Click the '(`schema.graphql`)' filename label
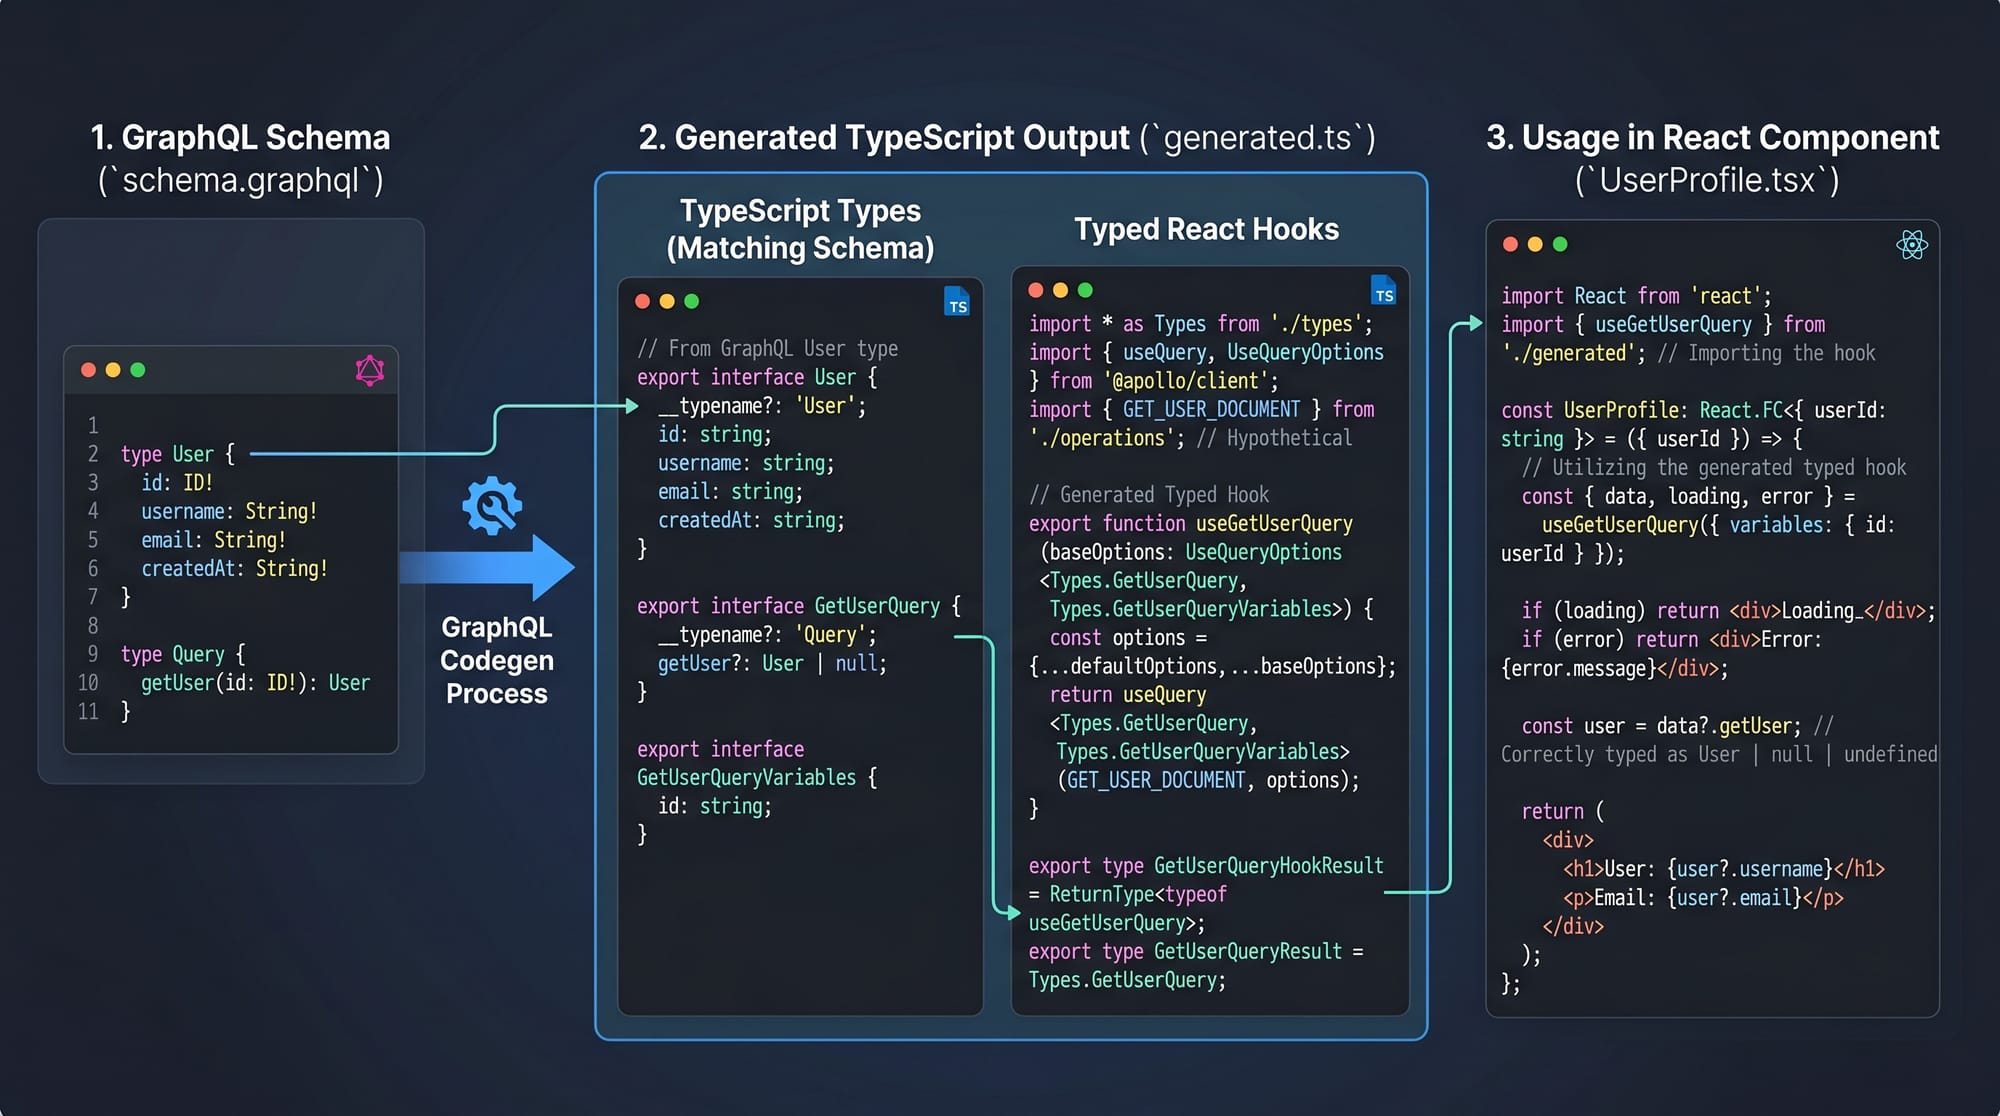 [240, 181]
